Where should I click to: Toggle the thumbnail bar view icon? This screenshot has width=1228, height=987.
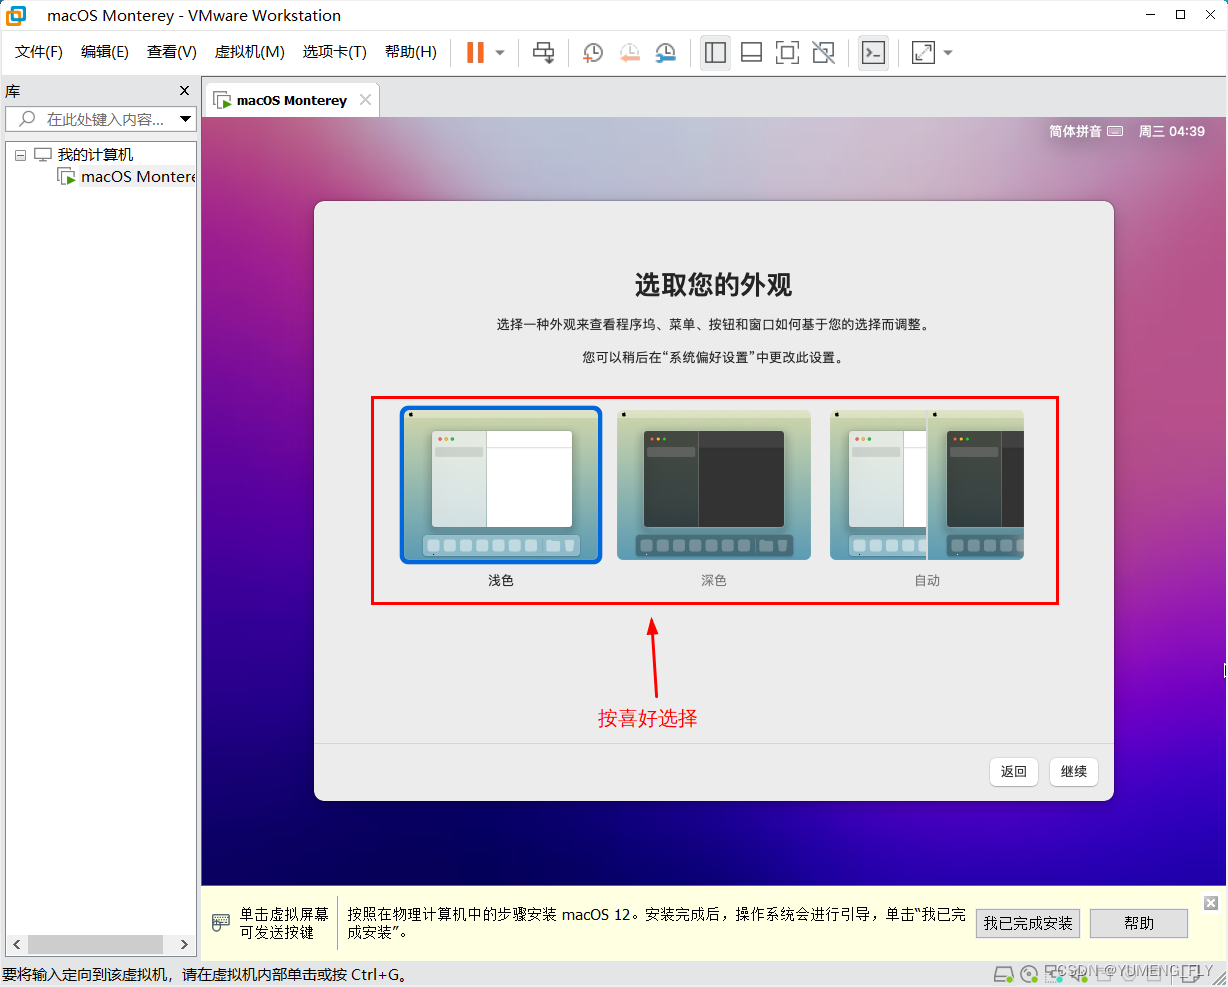751,53
